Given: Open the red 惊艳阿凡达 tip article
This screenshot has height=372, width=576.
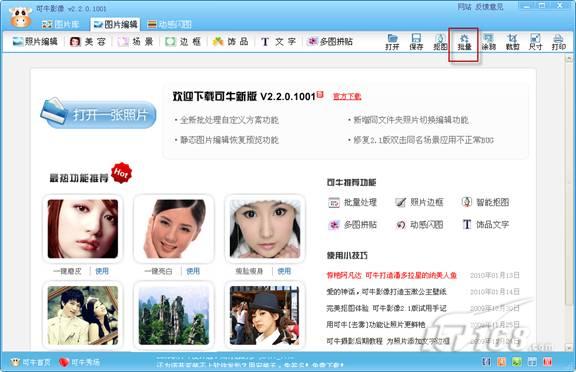Looking at the screenshot, I should (x=392, y=275).
